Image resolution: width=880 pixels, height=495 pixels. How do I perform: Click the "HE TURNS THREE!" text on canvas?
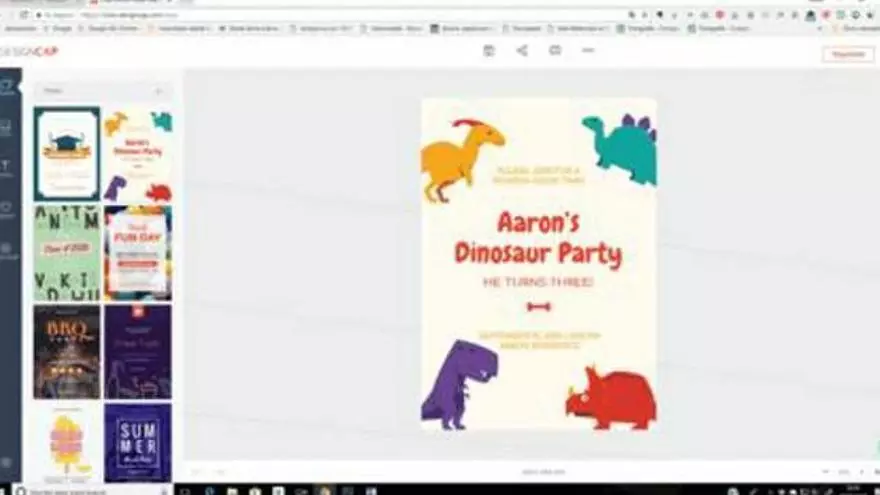pyautogui.click(x=538, y=283)
